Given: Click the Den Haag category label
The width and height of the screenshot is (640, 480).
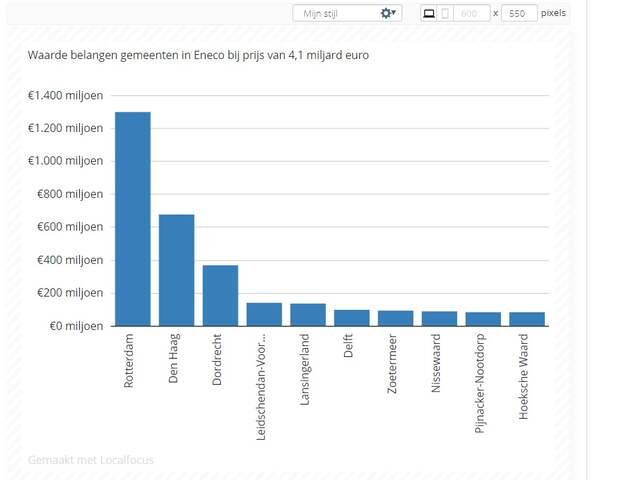Looking at the screenshot, I should click(x=173, y=358).
